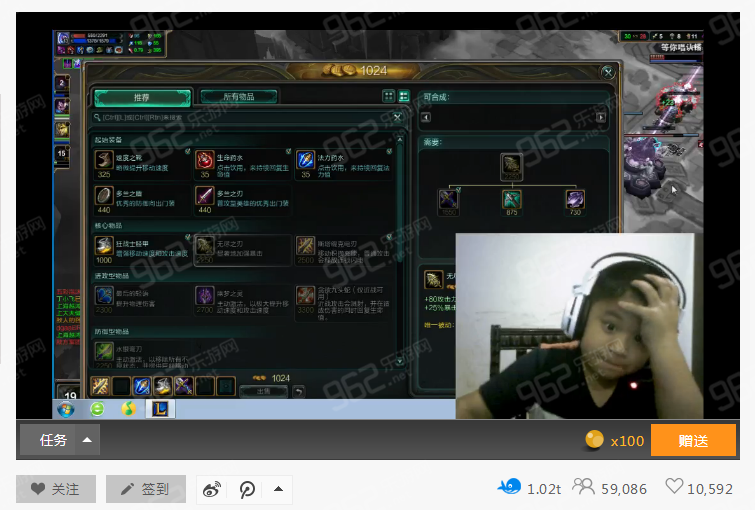Screen dimensions: 755x510
Task: Click the 赠送 gift button
Action: pos(693,440)
